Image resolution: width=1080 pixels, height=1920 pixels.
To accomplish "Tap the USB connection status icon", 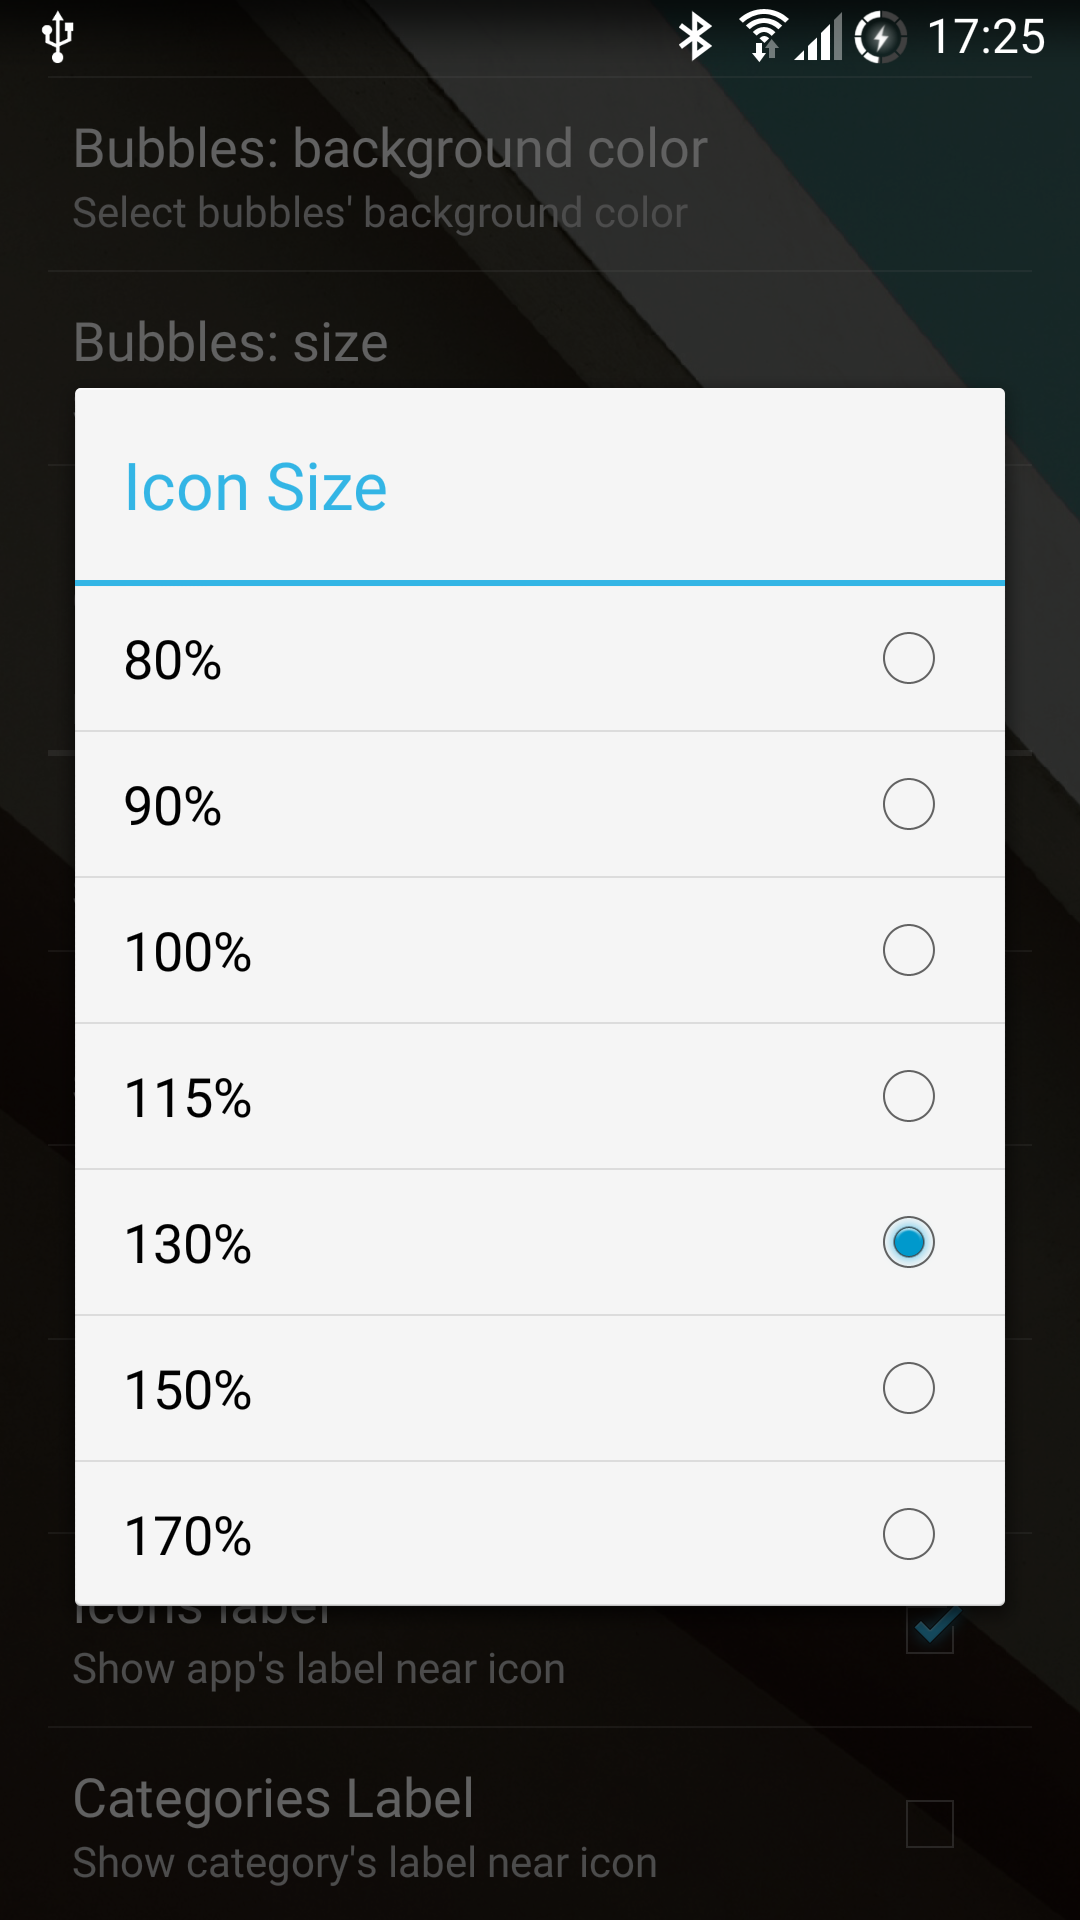I will pyautogui.click(x=58, y=37).
